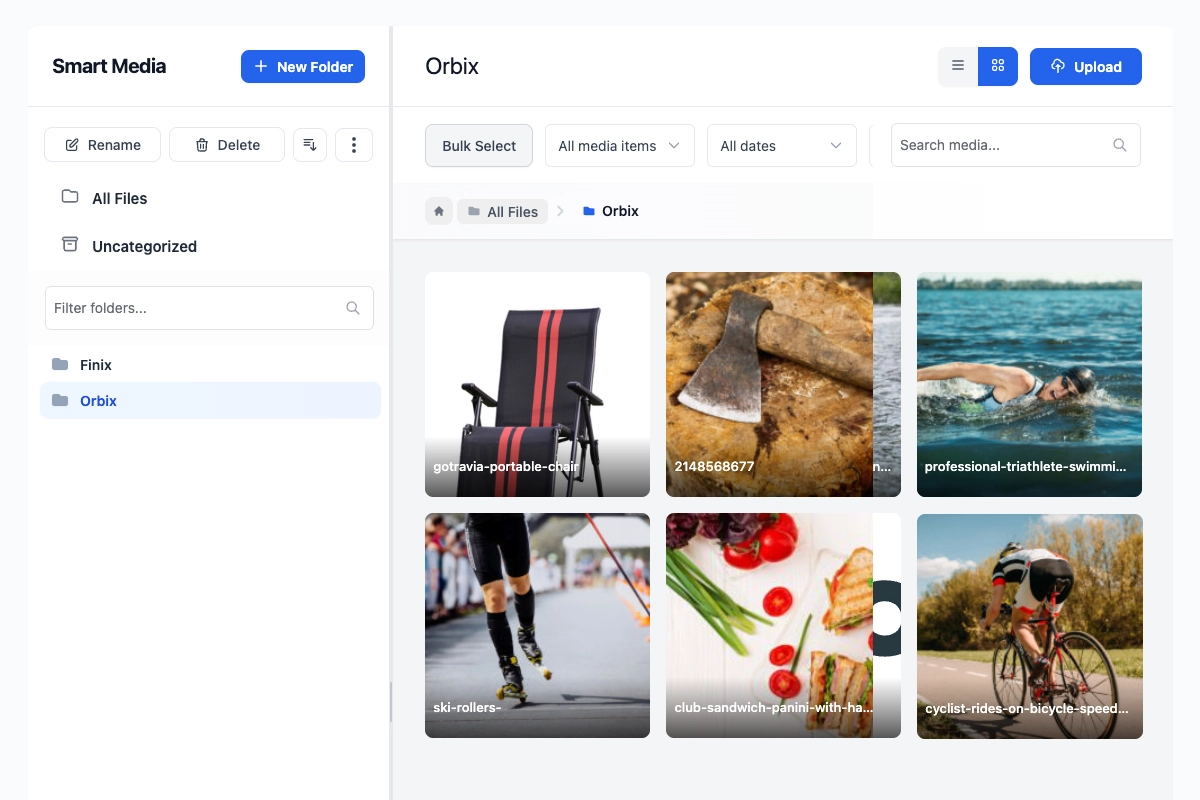Select the Finix folder
The image size is (1200, 800).
95,364
